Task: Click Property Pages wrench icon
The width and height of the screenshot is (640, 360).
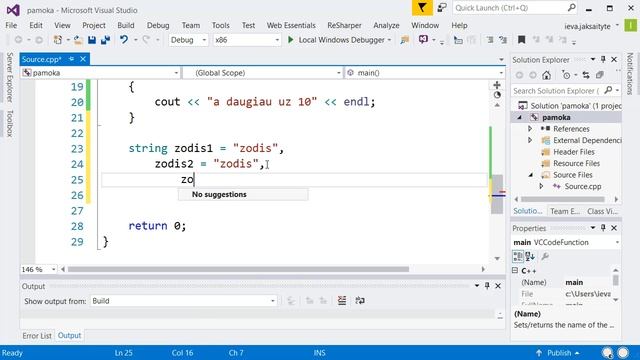Action: [545, 256]
